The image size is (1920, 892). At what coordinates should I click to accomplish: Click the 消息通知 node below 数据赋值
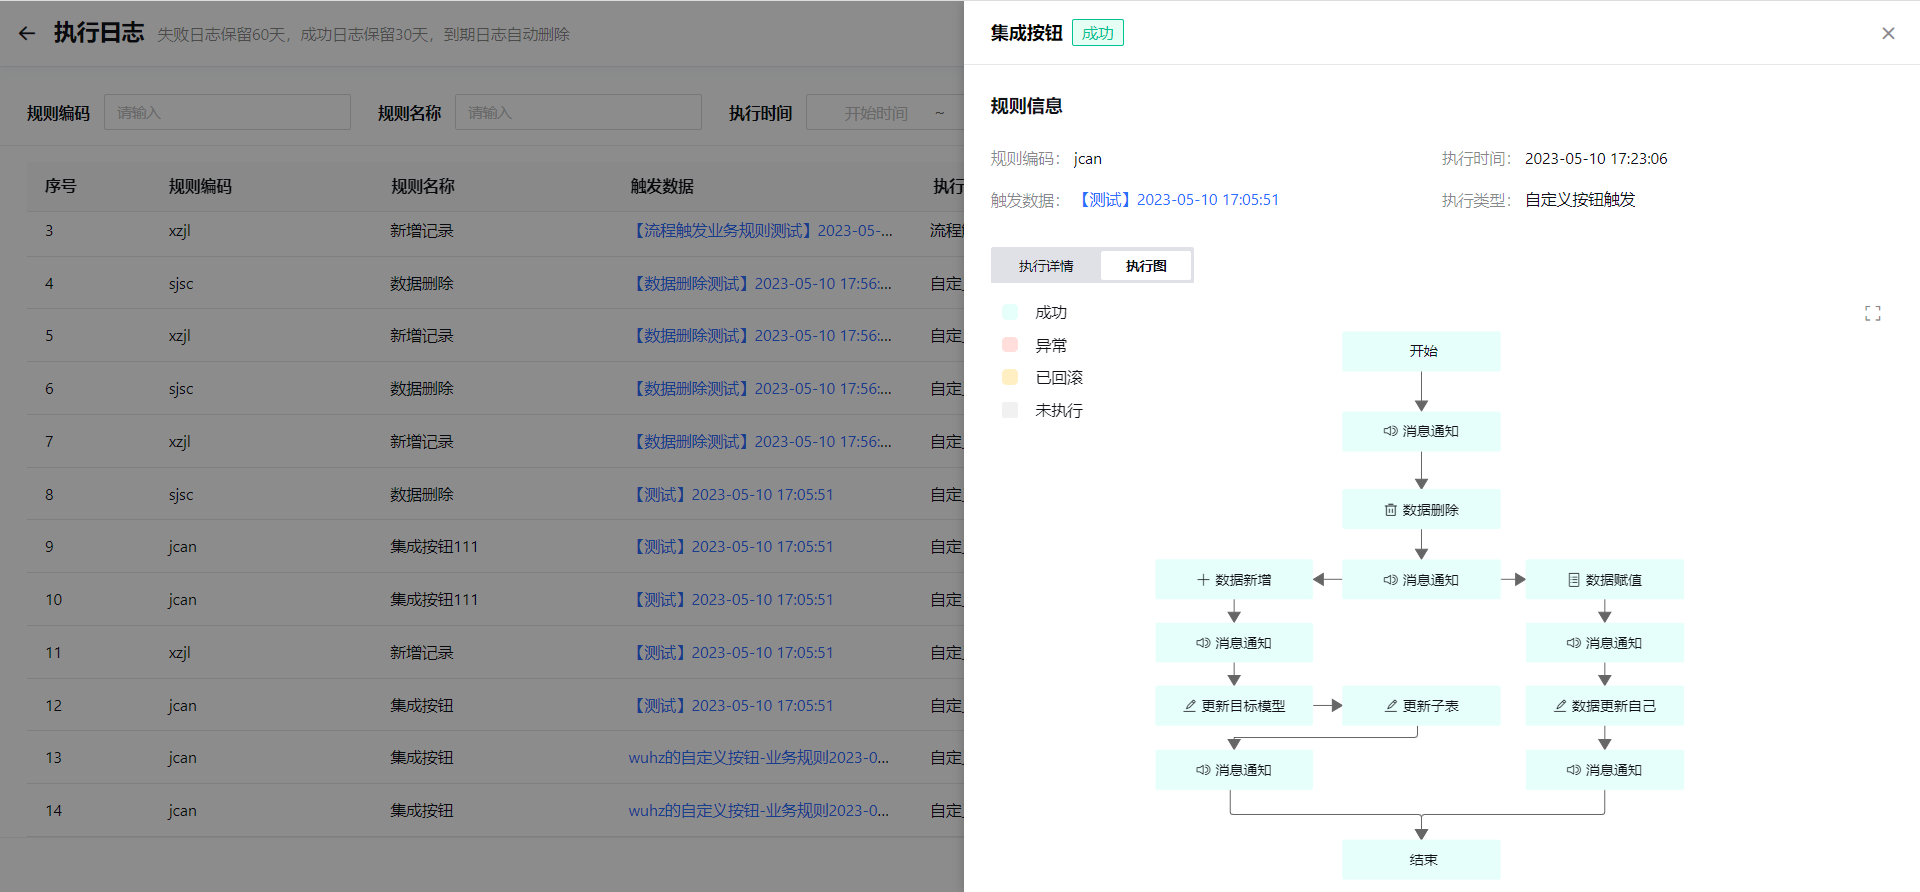(x=1604, y=643)
